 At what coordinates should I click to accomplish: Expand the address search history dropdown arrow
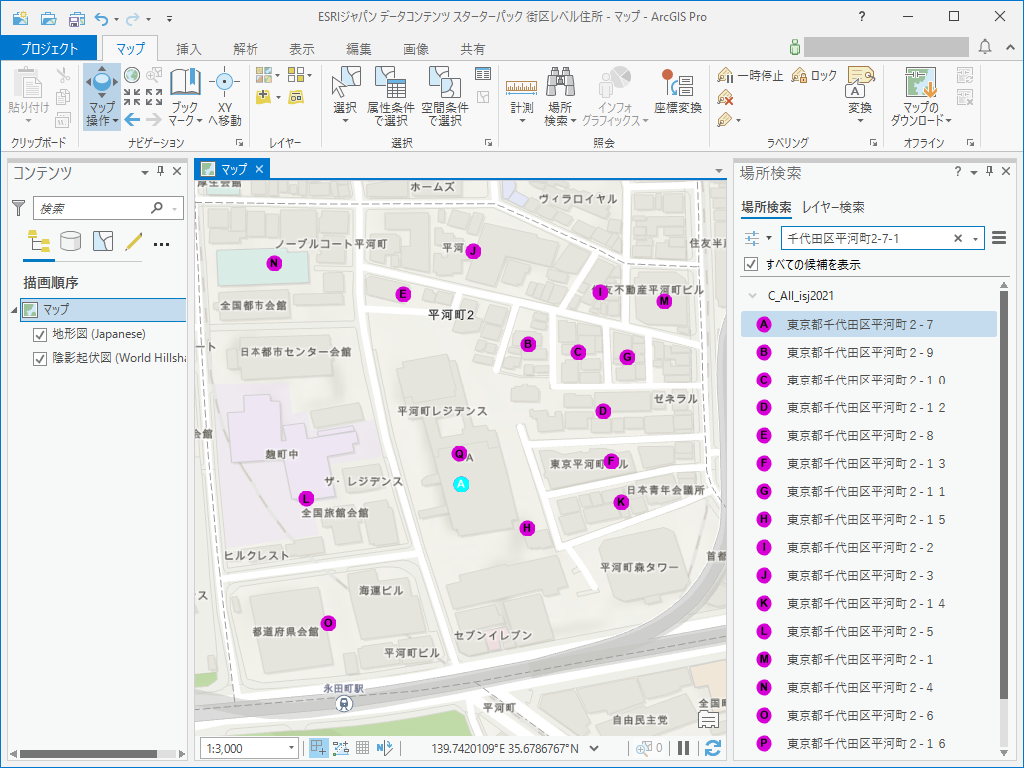pos(975,239)
